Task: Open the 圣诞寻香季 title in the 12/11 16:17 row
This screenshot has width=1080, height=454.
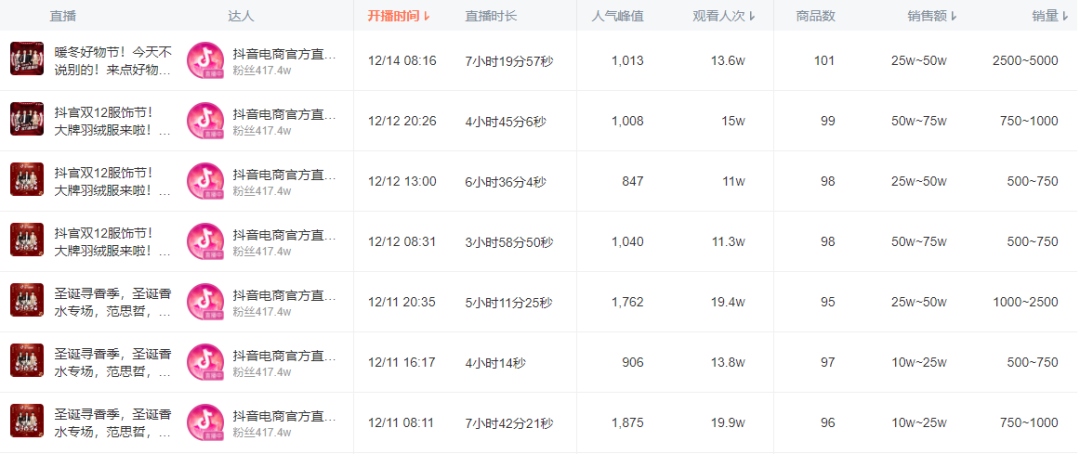Action: tap(113, 362)
